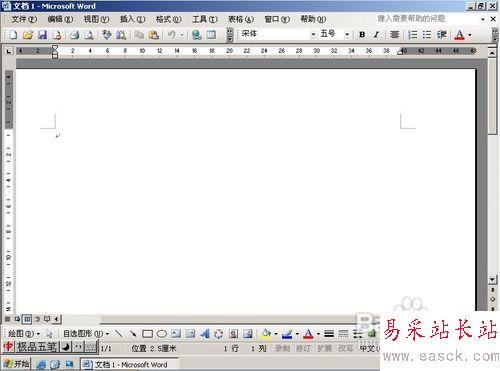Switch to Web Layout view button
The width and height of the screenshot is (500, 371).
tap(17, 319)
